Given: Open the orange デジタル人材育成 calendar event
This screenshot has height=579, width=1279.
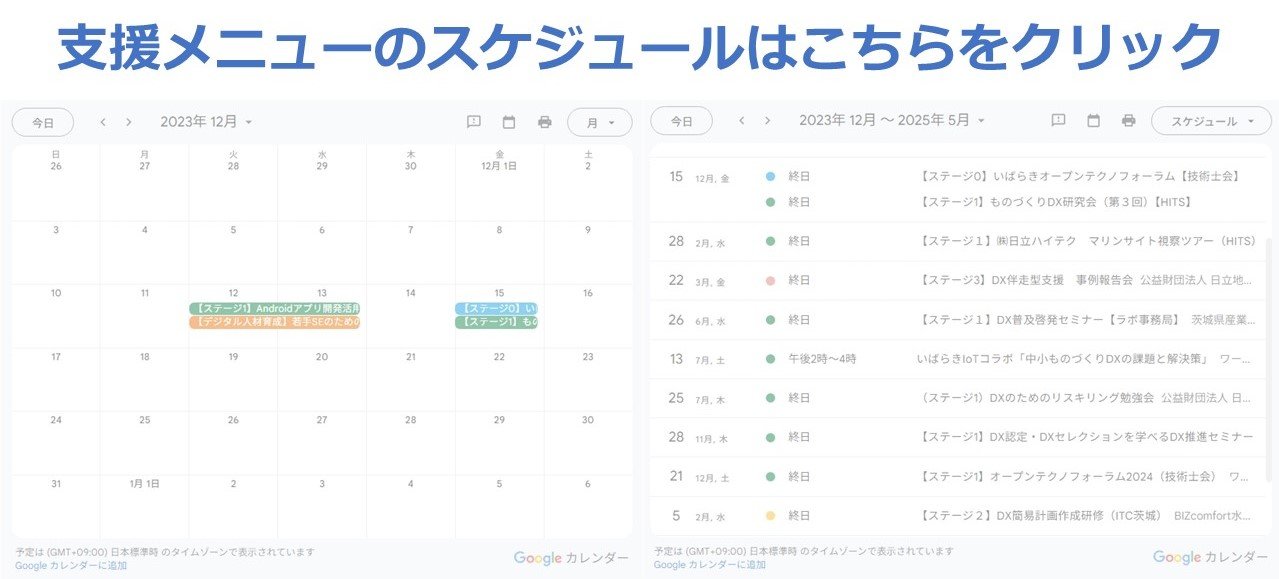Looking at the screenshot, I should [275, 323].
